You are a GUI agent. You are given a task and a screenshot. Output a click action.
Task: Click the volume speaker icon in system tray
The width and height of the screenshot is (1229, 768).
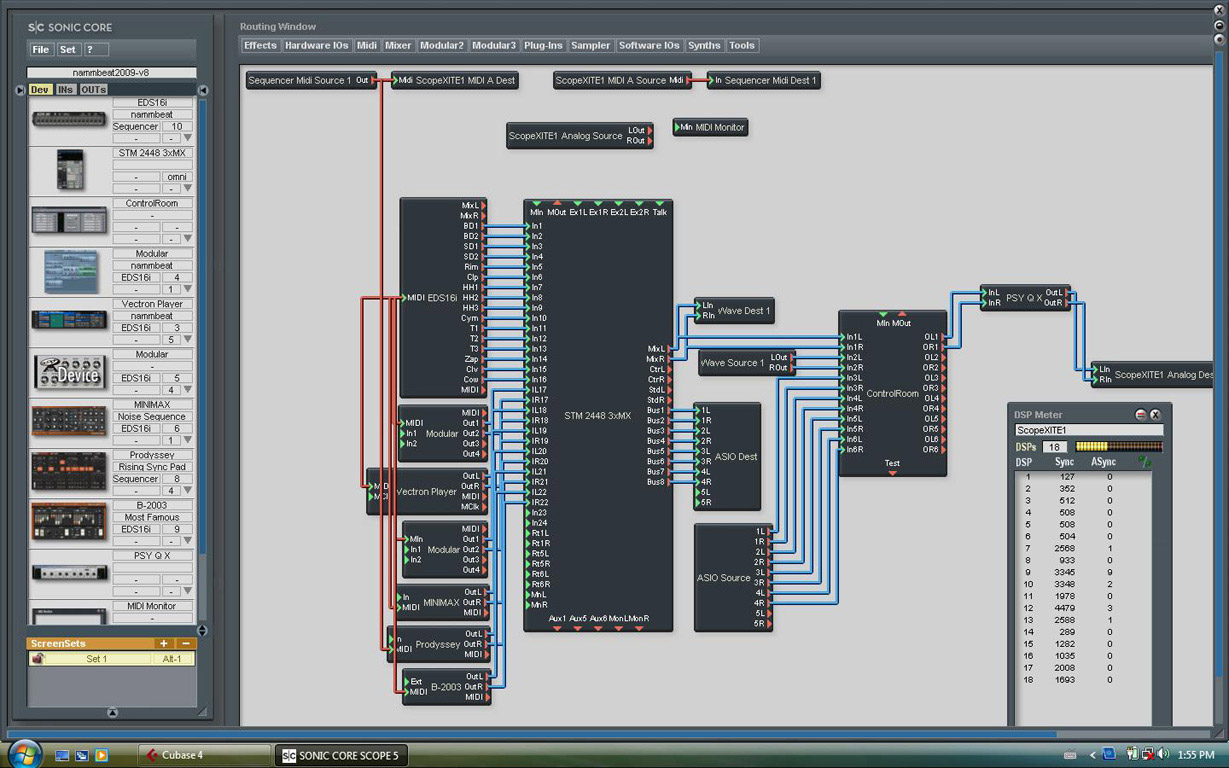pyautogui.click(x=1163, y=755)
